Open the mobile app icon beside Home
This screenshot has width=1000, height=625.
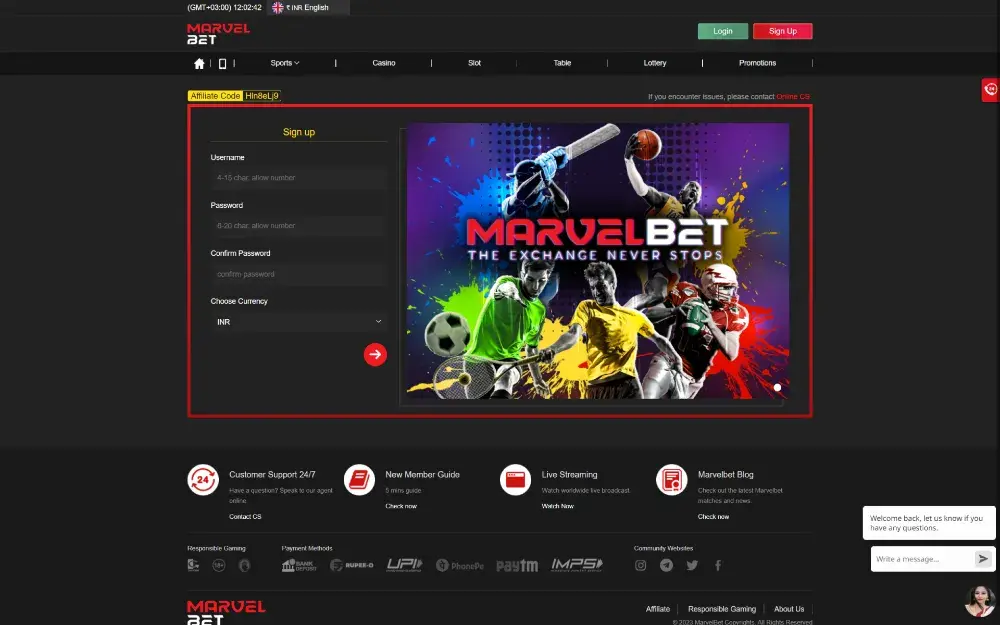tap(223, 62)
